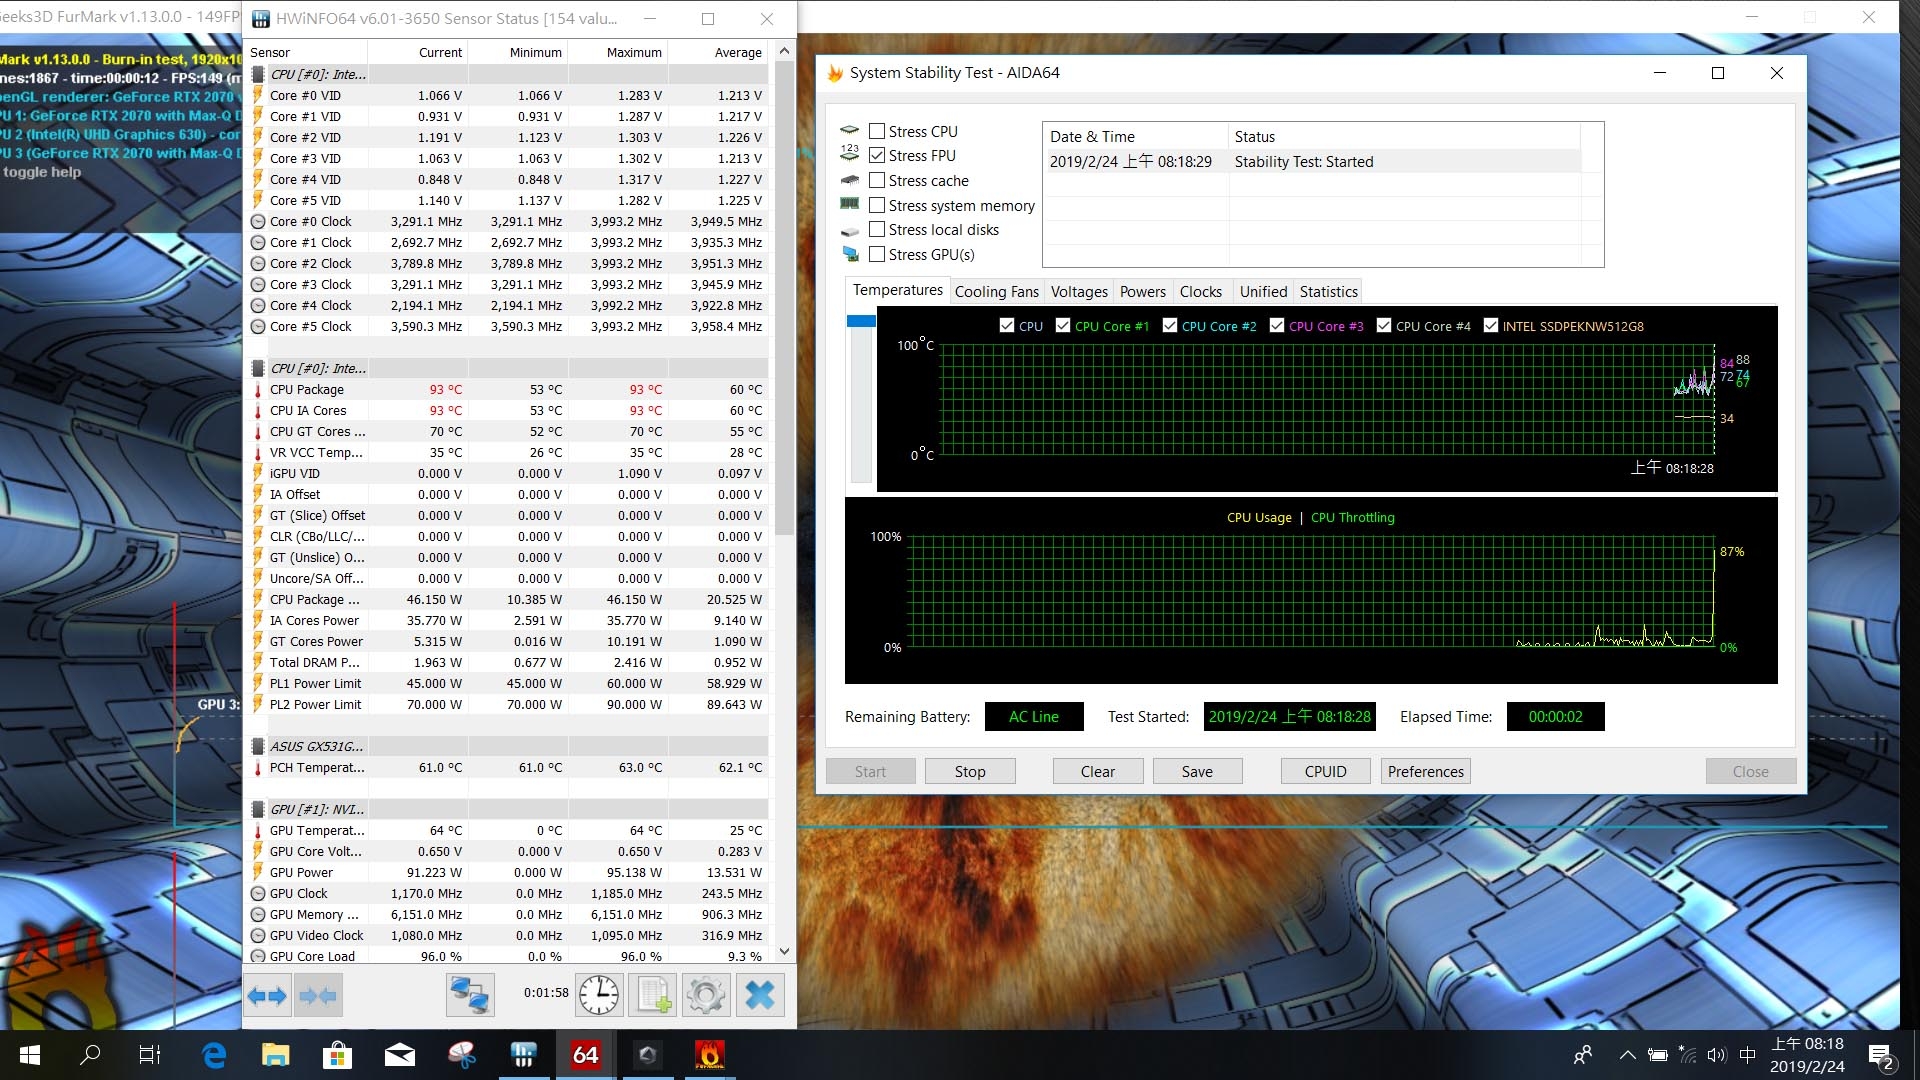Screen dimensions: 1920x1080
Task: Click HWiNFO sensor list scroll-up arrow
Action: click(x=784, y=51)
